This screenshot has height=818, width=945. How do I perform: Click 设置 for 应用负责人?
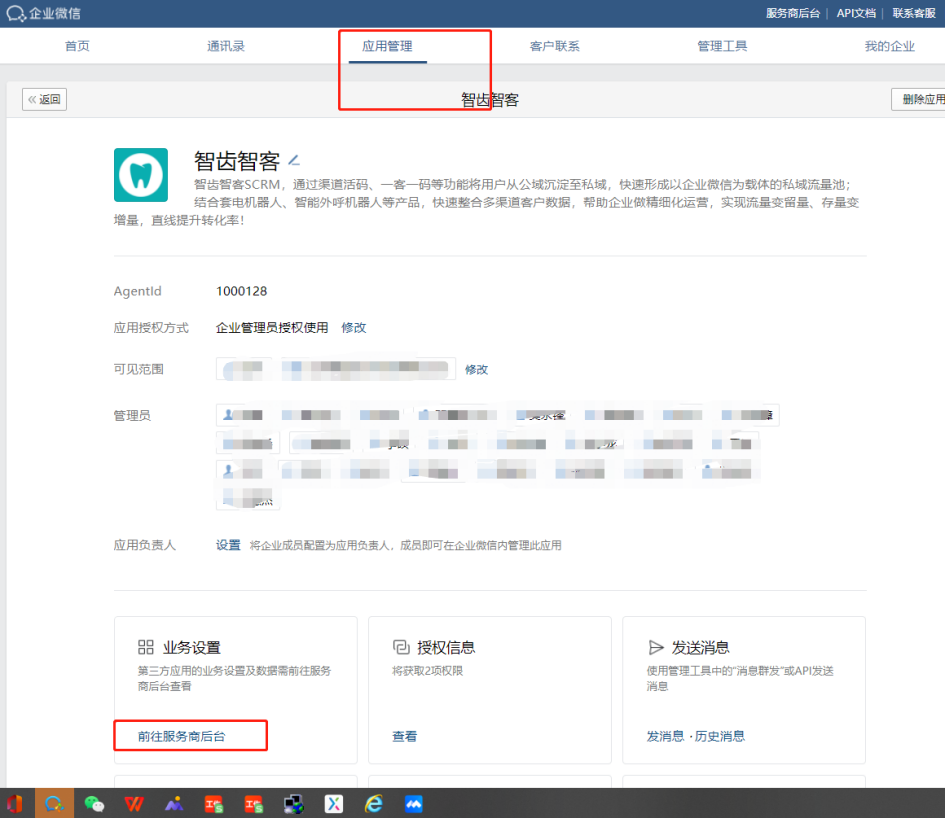pos(228,545)
